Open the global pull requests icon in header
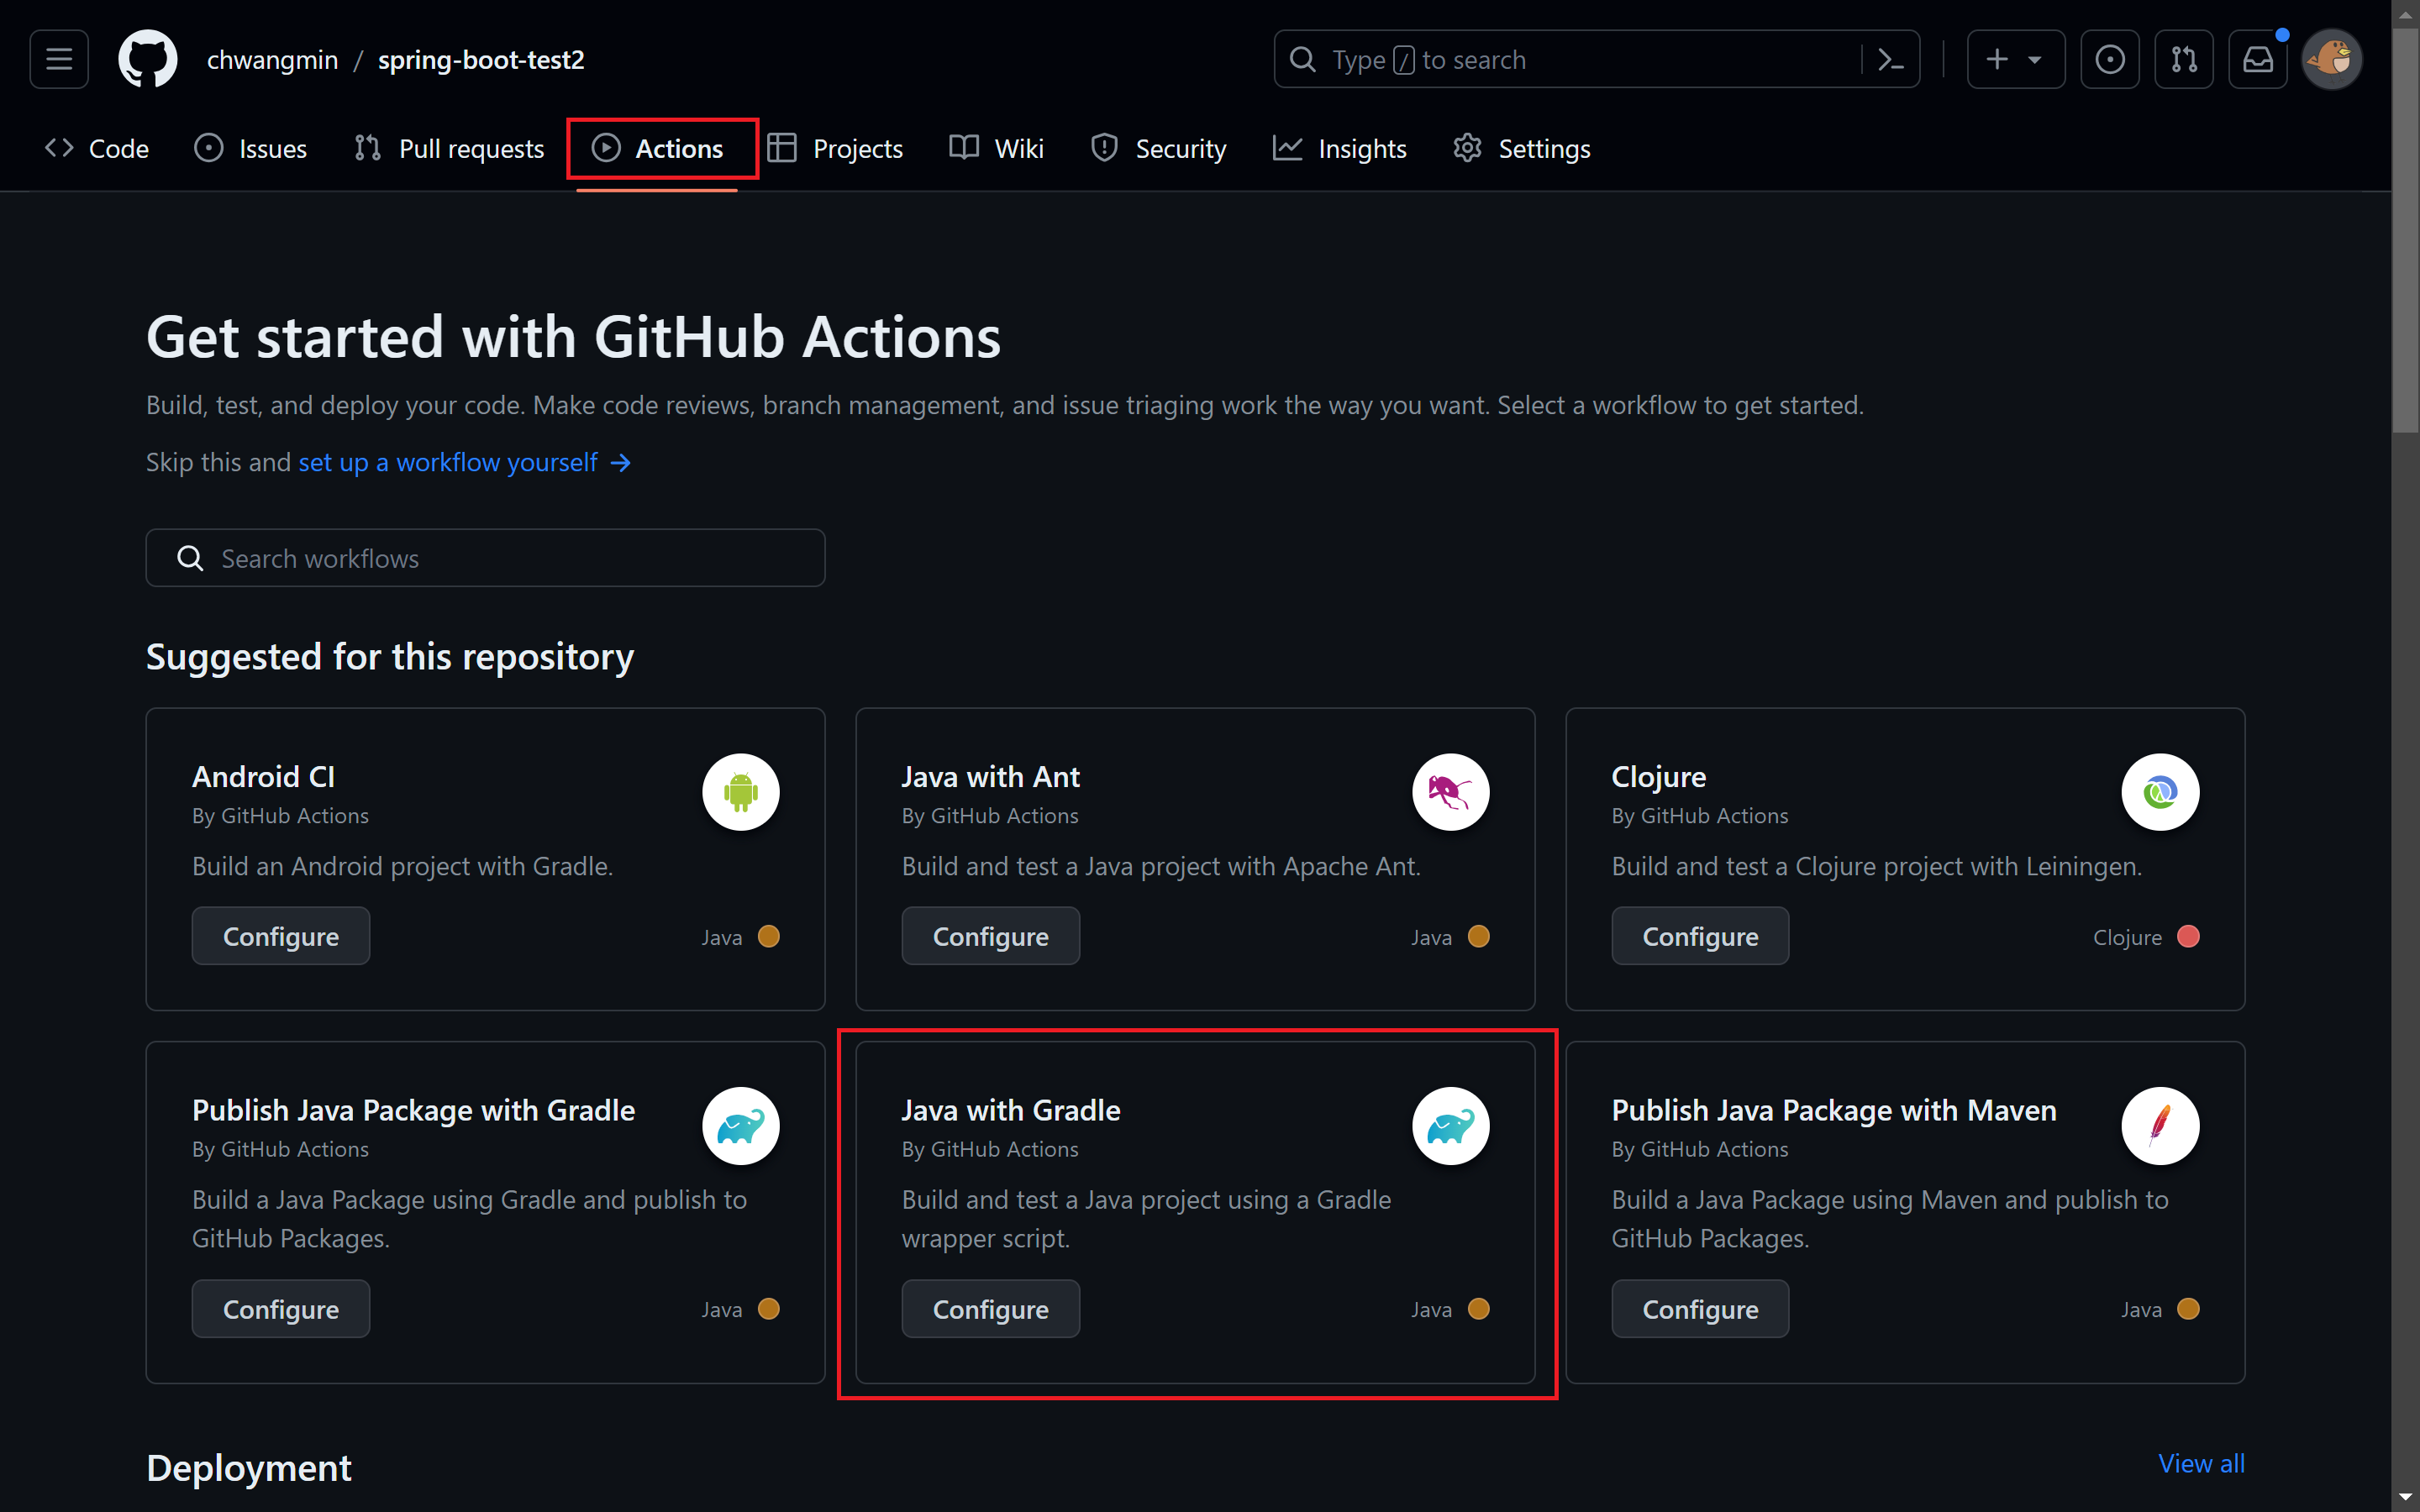 pyautogui.click(x=2184, y=59)
